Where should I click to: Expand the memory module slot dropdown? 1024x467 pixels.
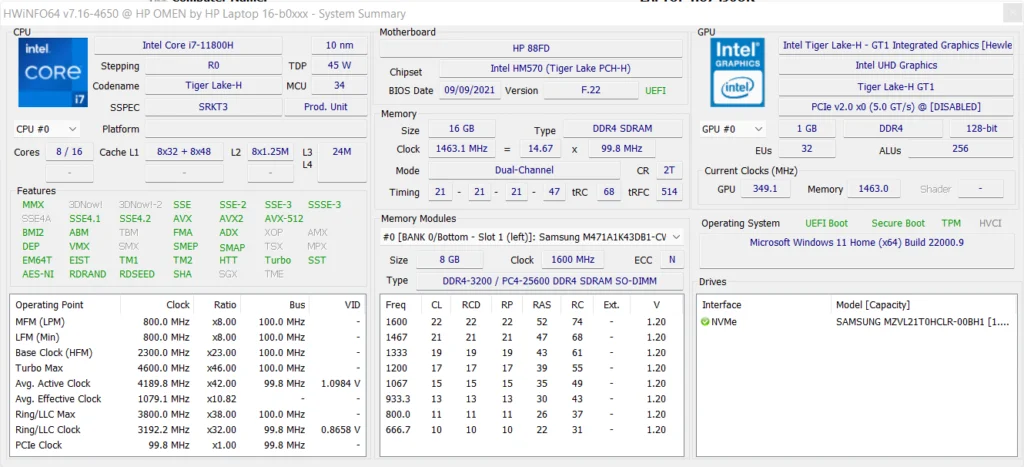point(532,237)
